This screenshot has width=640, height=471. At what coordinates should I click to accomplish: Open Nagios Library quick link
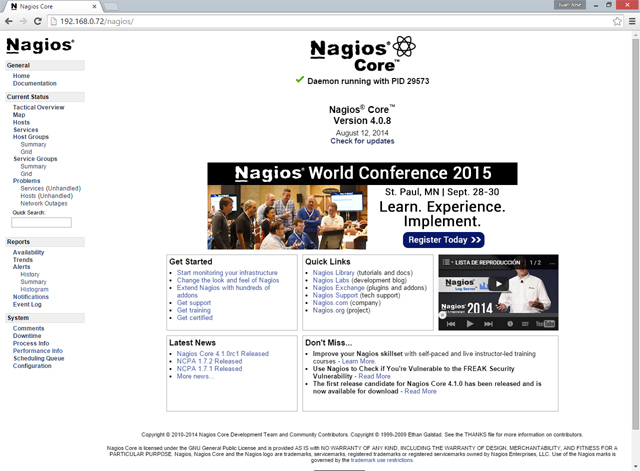[333, 273]
